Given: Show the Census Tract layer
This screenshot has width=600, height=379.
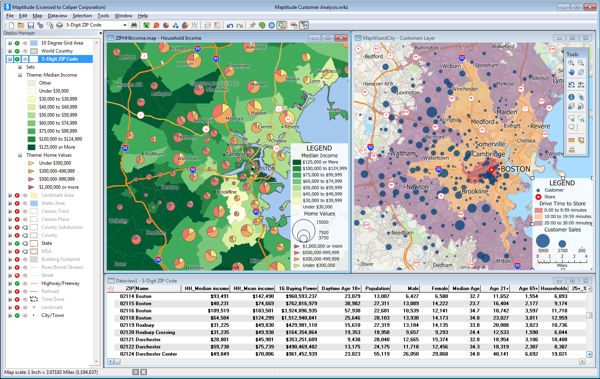Looking at the screenshot, I should tap(17, 211).
